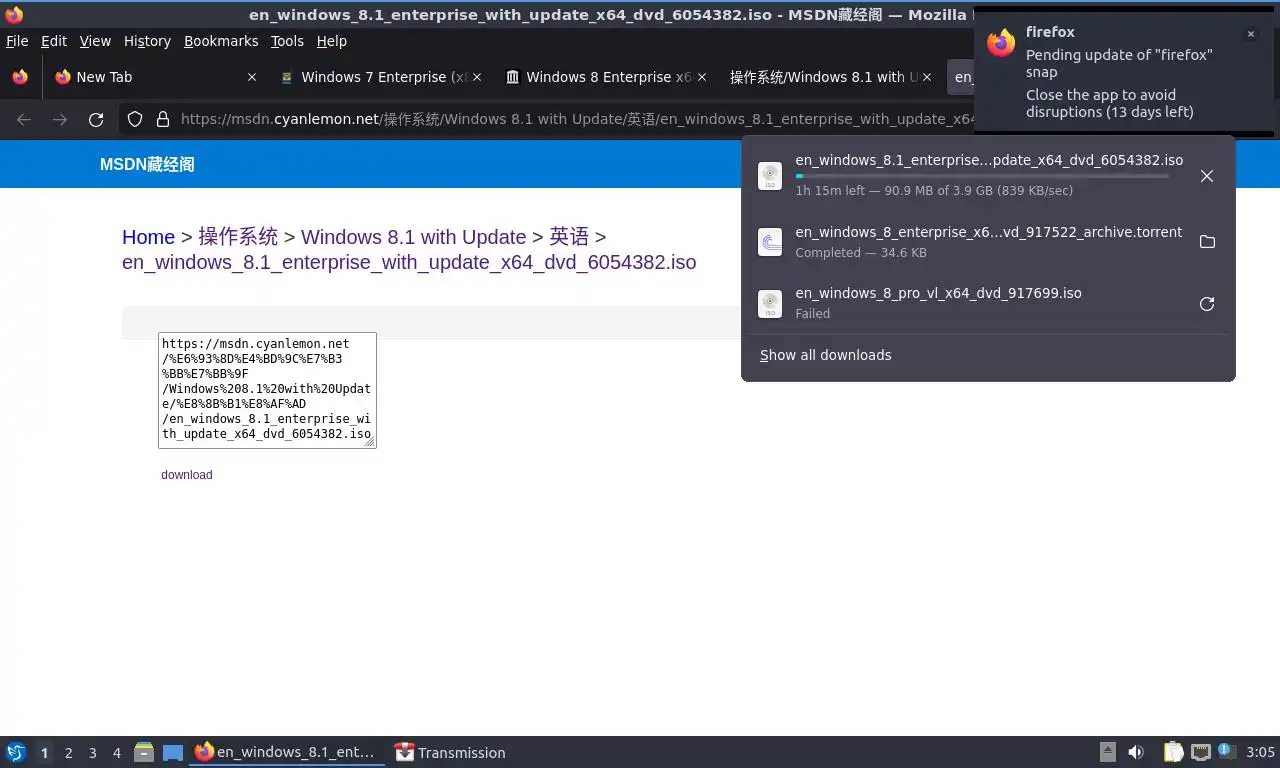Image resolution: width=1280 pixels, height=768 pixels.
Task: Open the Edit menu
Action: (x=54, y=41)
